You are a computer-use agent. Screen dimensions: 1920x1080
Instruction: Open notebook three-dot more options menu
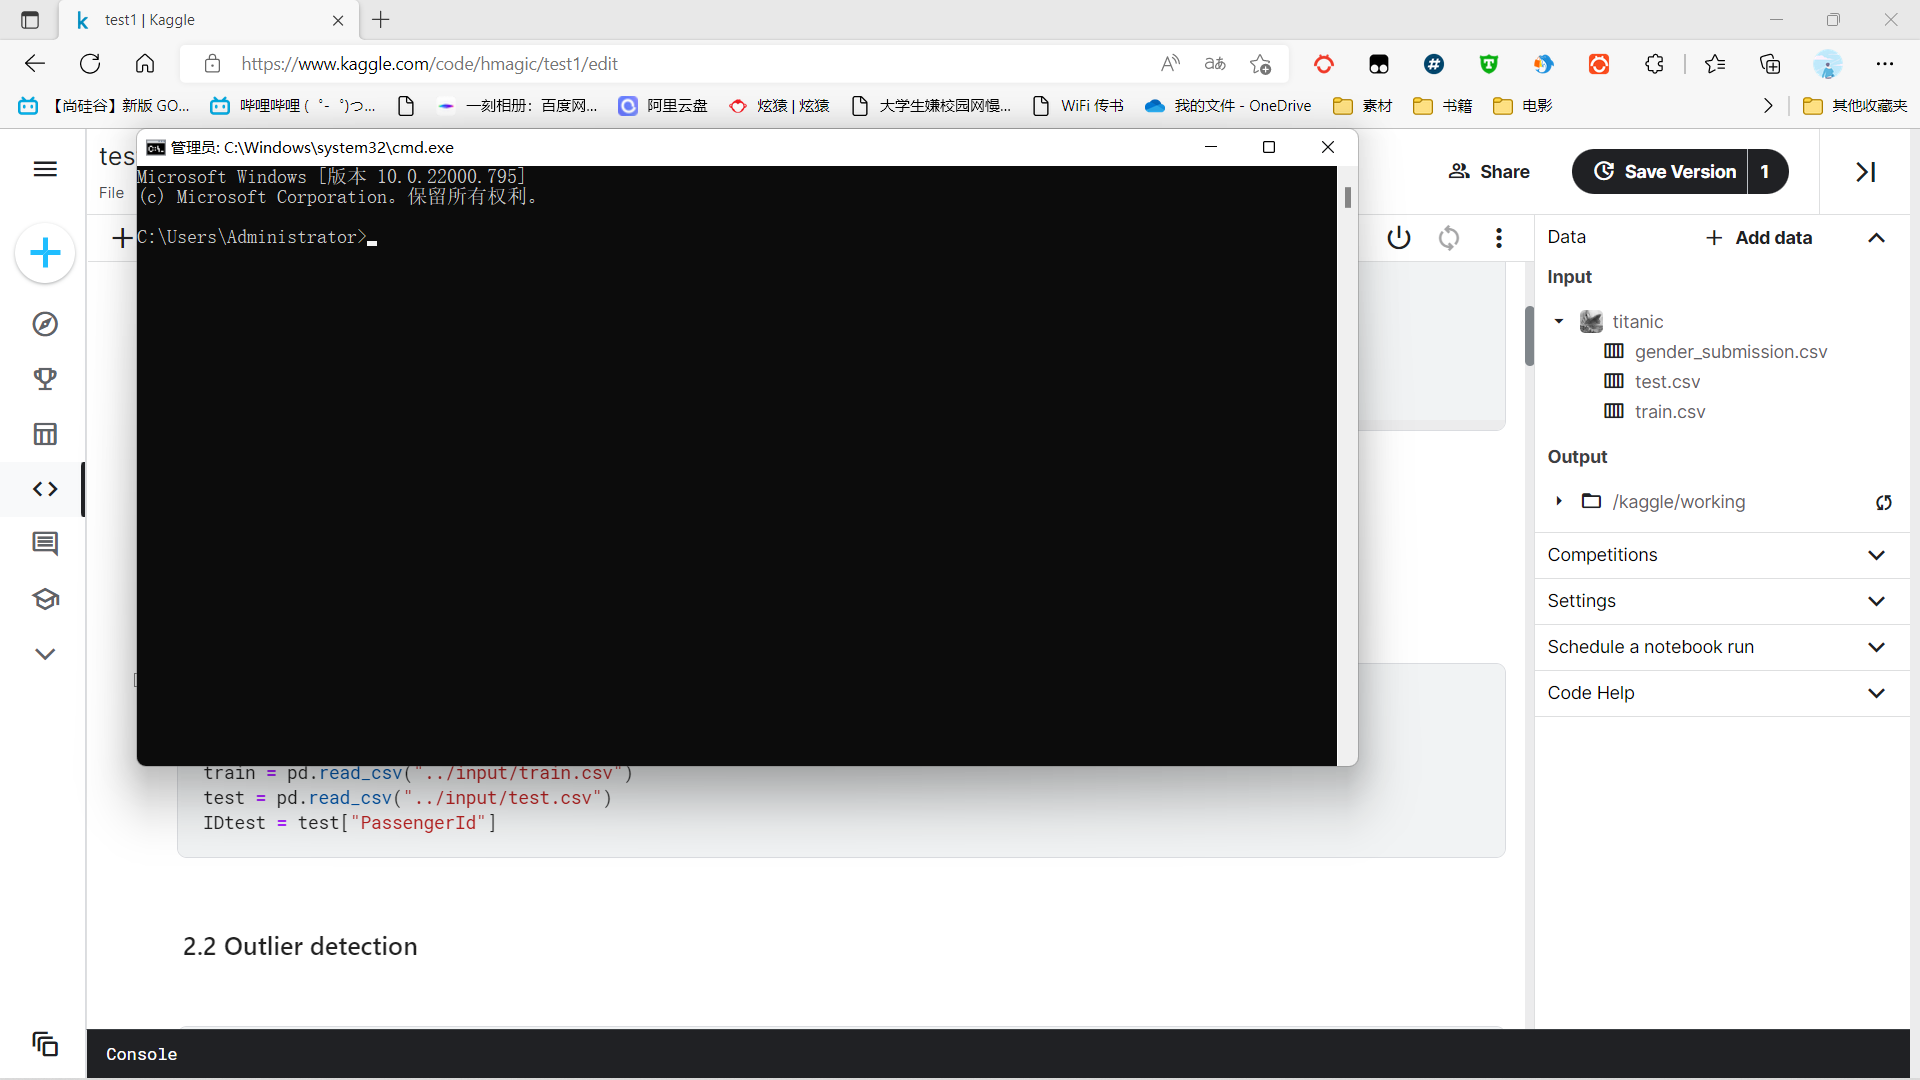click(x=1498, y=238)
